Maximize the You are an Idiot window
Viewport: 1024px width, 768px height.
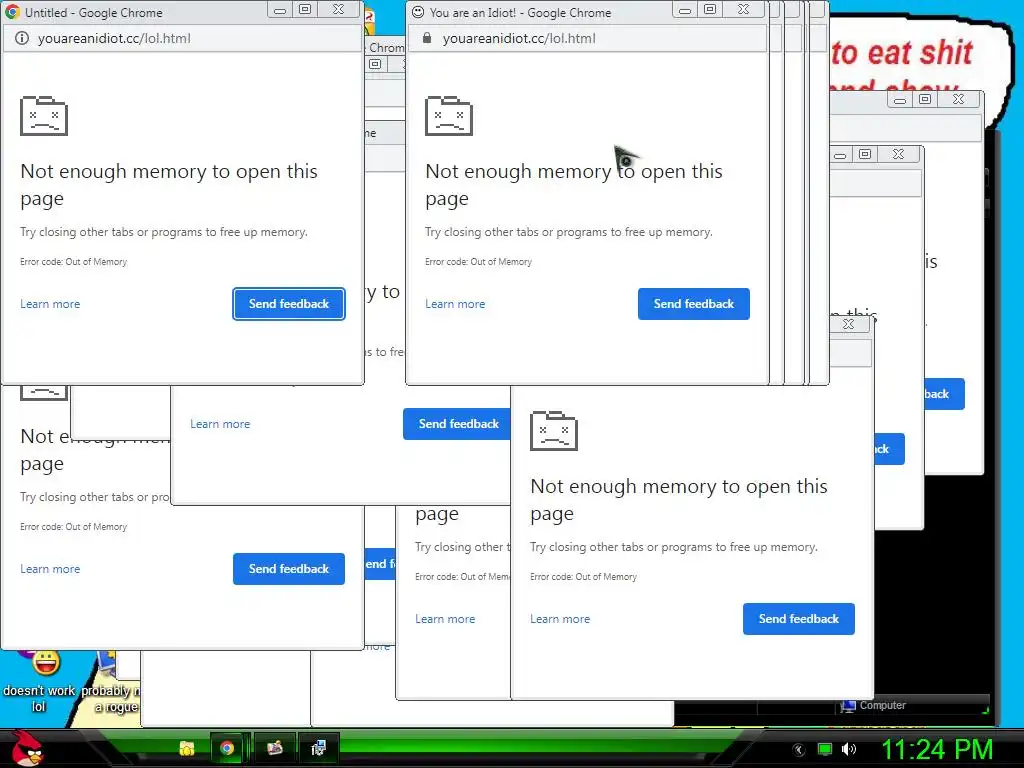click(710, 10)
